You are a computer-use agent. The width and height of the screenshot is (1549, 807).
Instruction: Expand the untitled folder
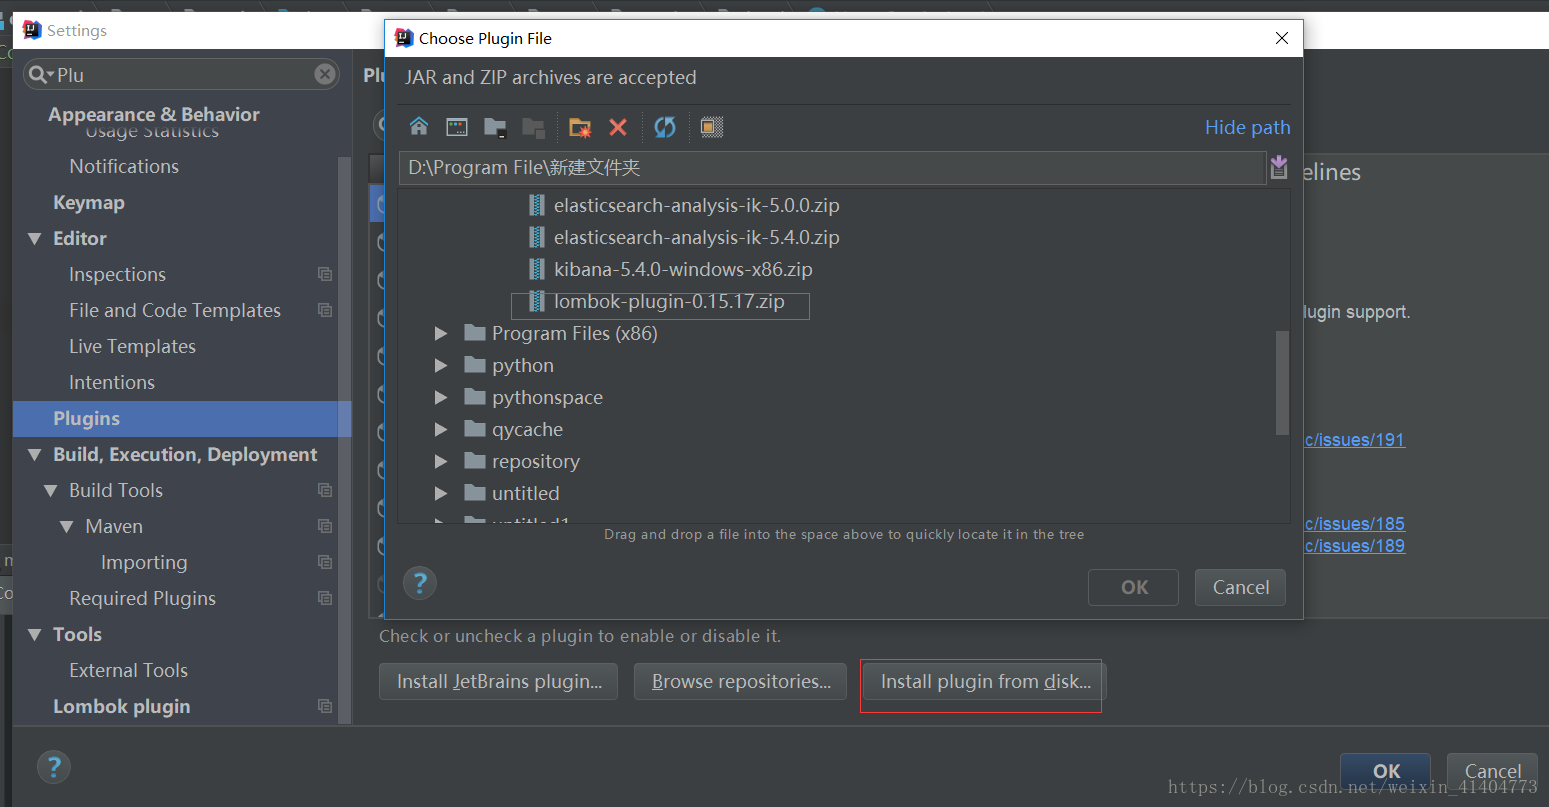440,493
